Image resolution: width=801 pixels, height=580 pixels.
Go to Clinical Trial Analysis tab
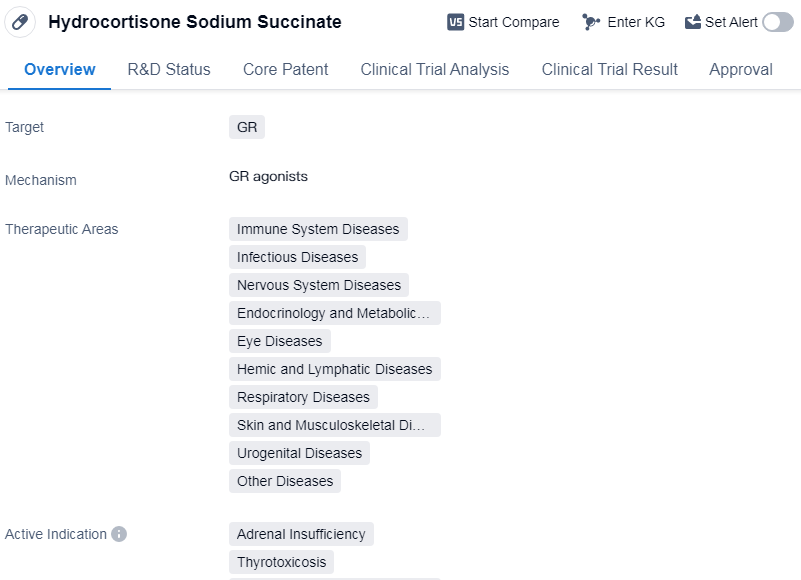pyautogui.click(x=434, y=69)
